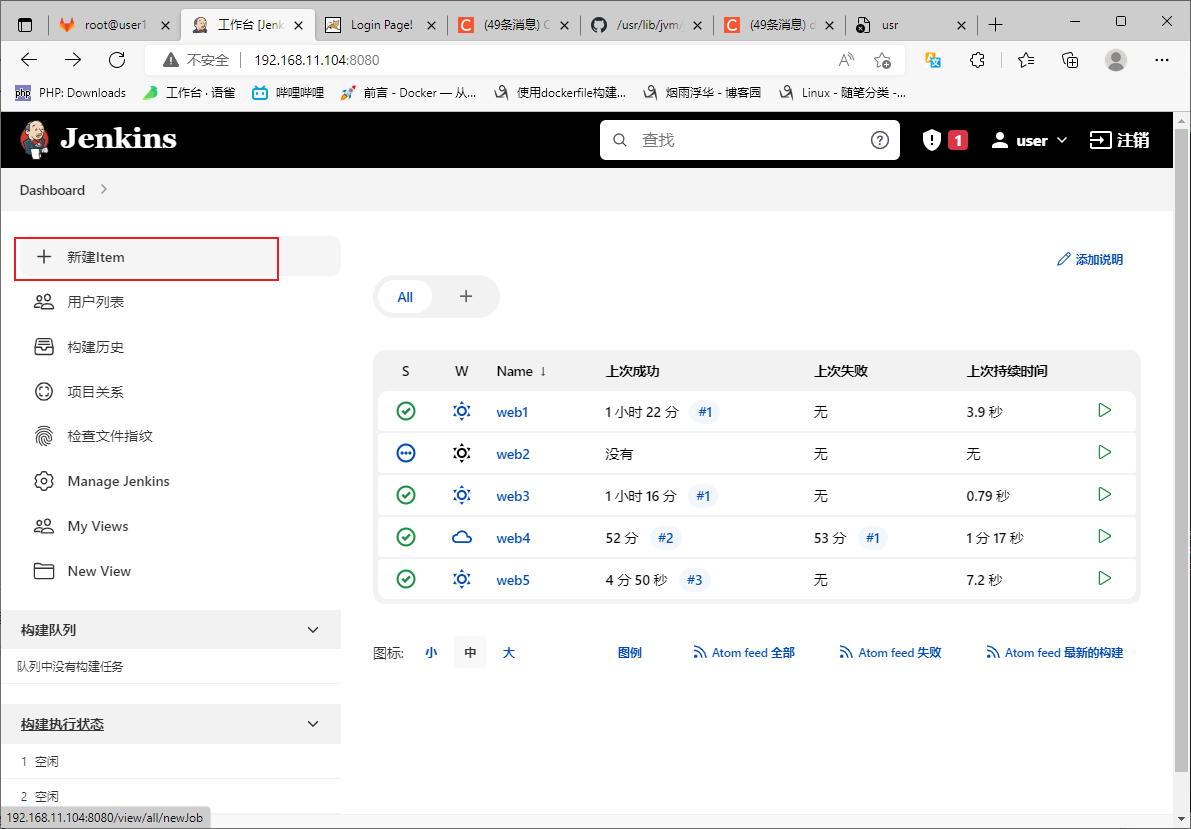Click the web4 success status icon
Viewport: 1191px width, 829px height.
tap(406, 537)
